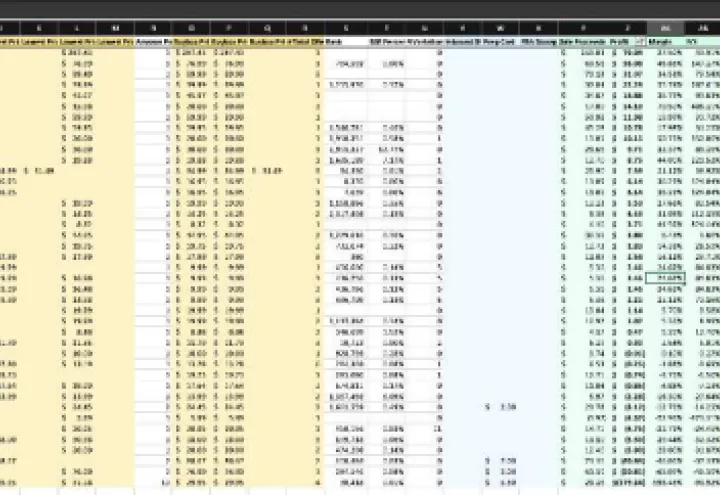The image size is (720, 495).
Task: Select column O header
Action: point(191,28)
